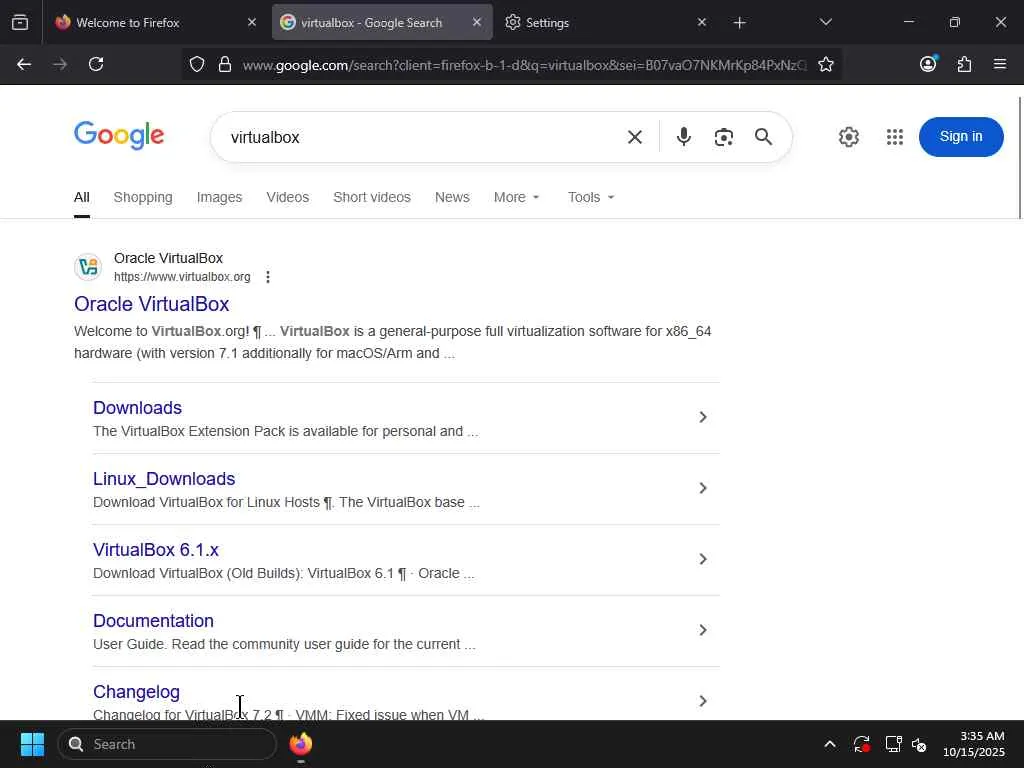This screenshot has height=768, width=1024.
Task: Close the virtualbox Google Search tab
Action: click(477, 22)
